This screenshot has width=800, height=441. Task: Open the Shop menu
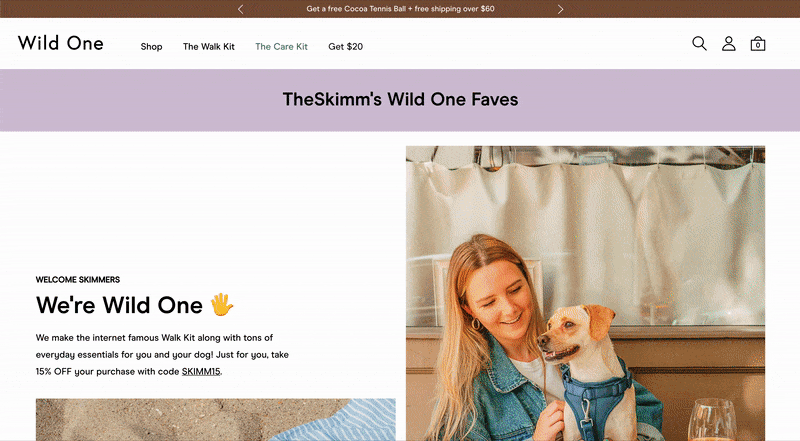point(152,46)
